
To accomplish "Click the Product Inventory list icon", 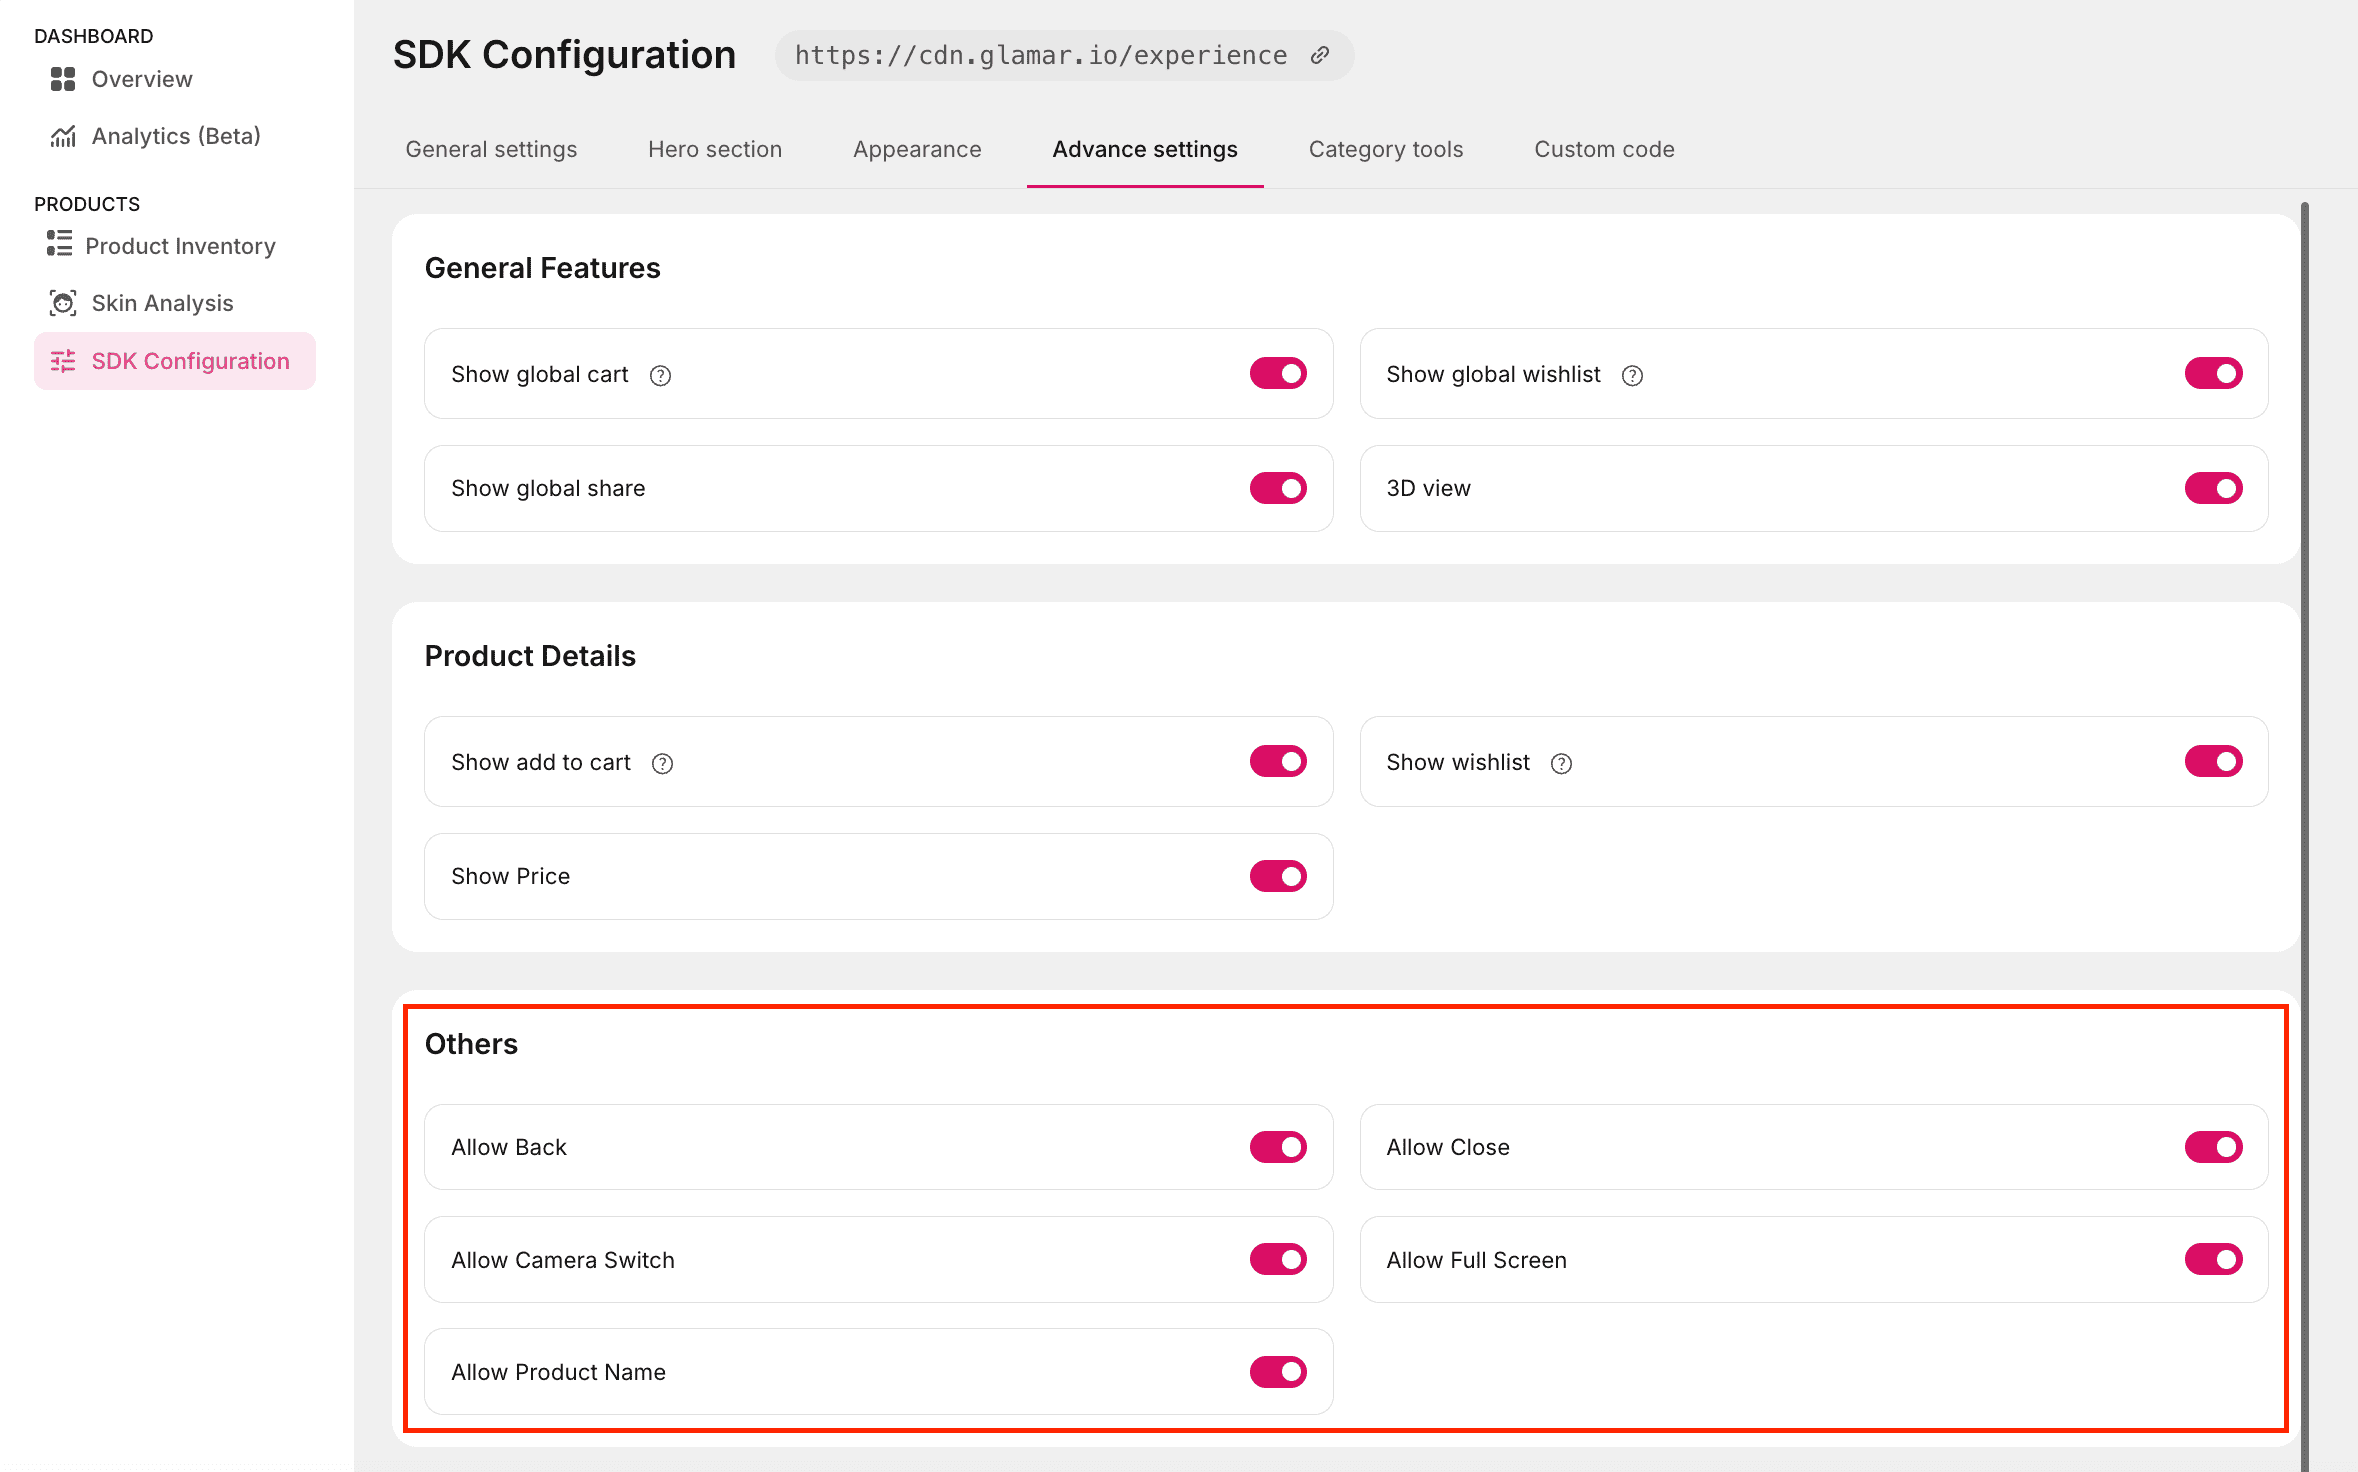I will coord(59,244).
